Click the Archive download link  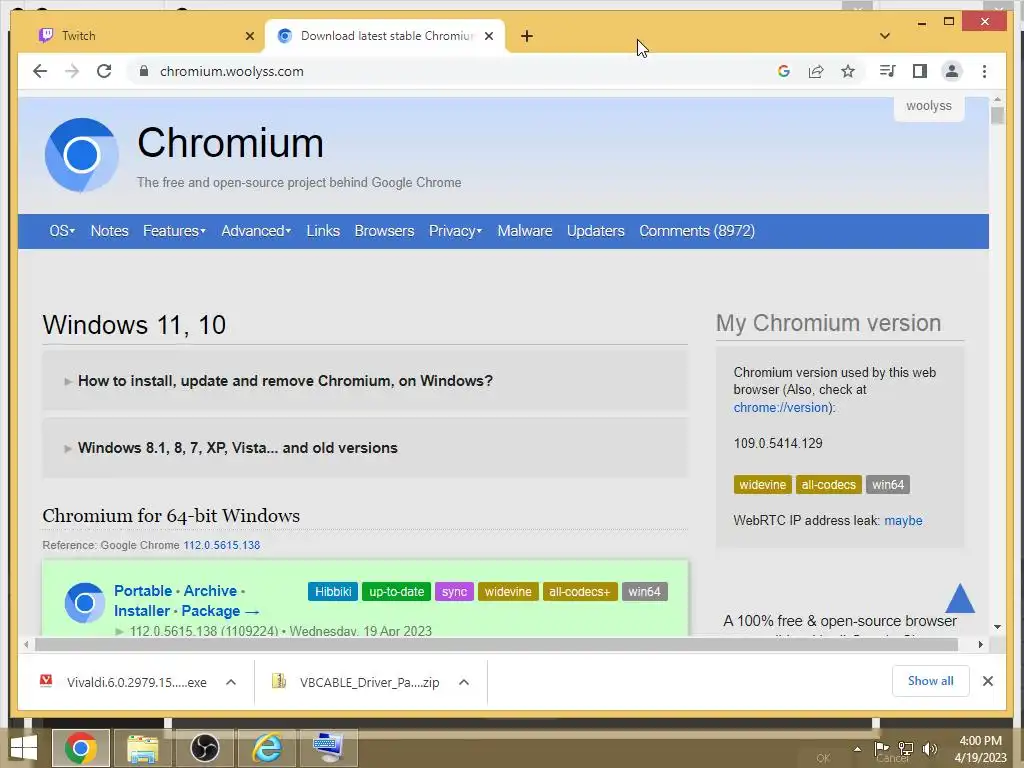click(x=210, y=590)
